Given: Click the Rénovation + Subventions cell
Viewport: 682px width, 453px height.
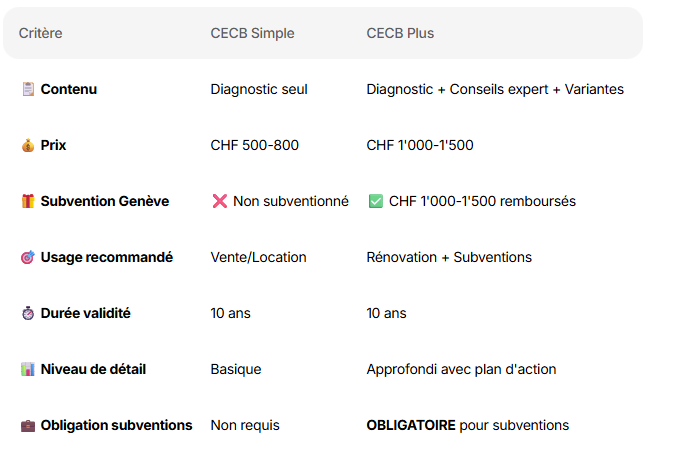Looking at the screenshot, I should [x=449, y=258].
